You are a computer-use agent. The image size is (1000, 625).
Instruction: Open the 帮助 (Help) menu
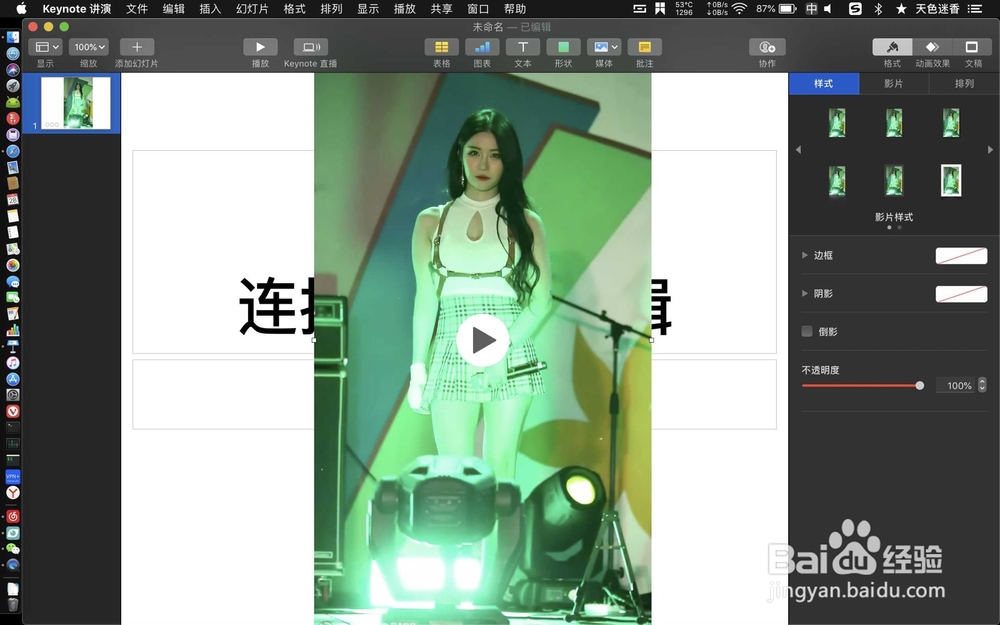point(515,9)
